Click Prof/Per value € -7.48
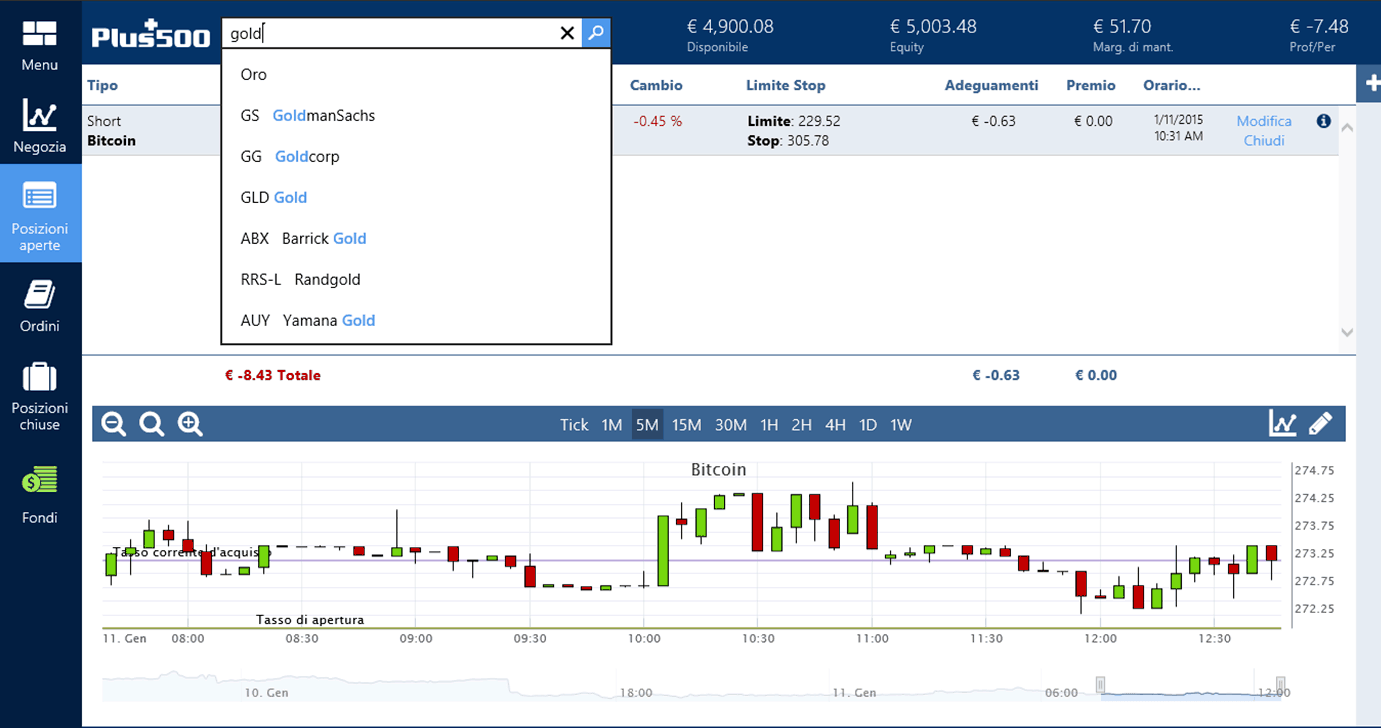 click(1319, 27)
